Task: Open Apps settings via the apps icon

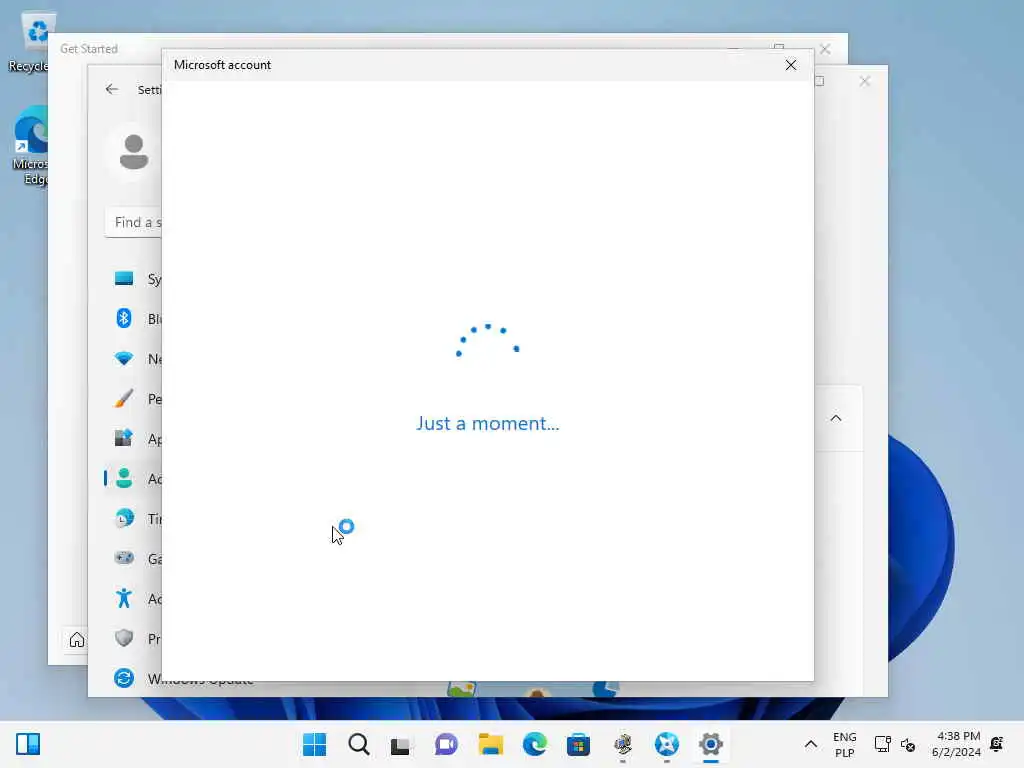Action: (x=123, y=438)
